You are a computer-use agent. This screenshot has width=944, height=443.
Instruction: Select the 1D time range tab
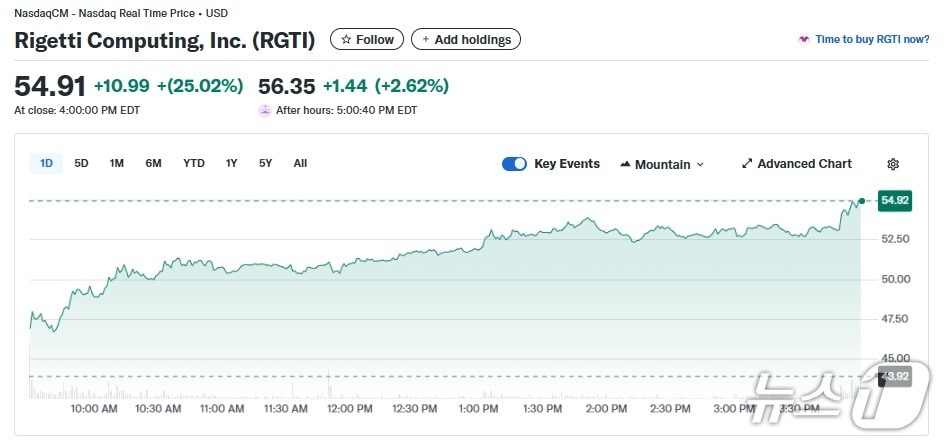(46, 163)
